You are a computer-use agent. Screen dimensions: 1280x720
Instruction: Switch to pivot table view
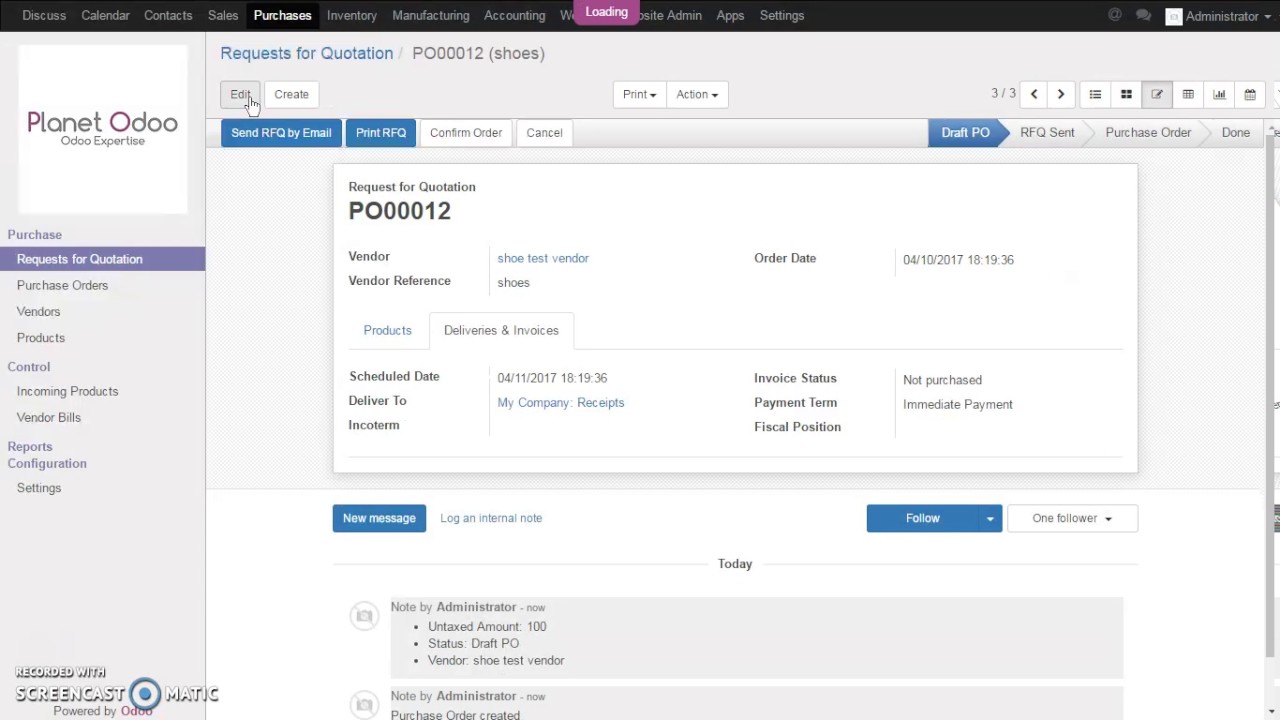pyautogui.click(x=1188, y=94)
